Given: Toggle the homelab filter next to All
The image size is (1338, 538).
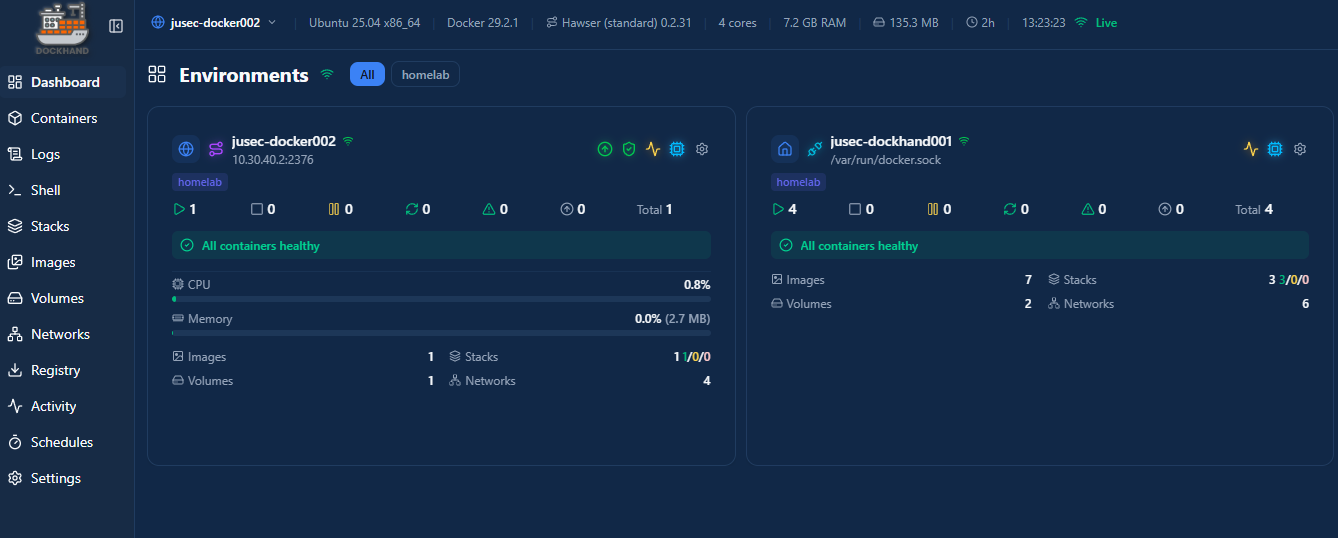Looking at the screenshot, I should point(425,75).
